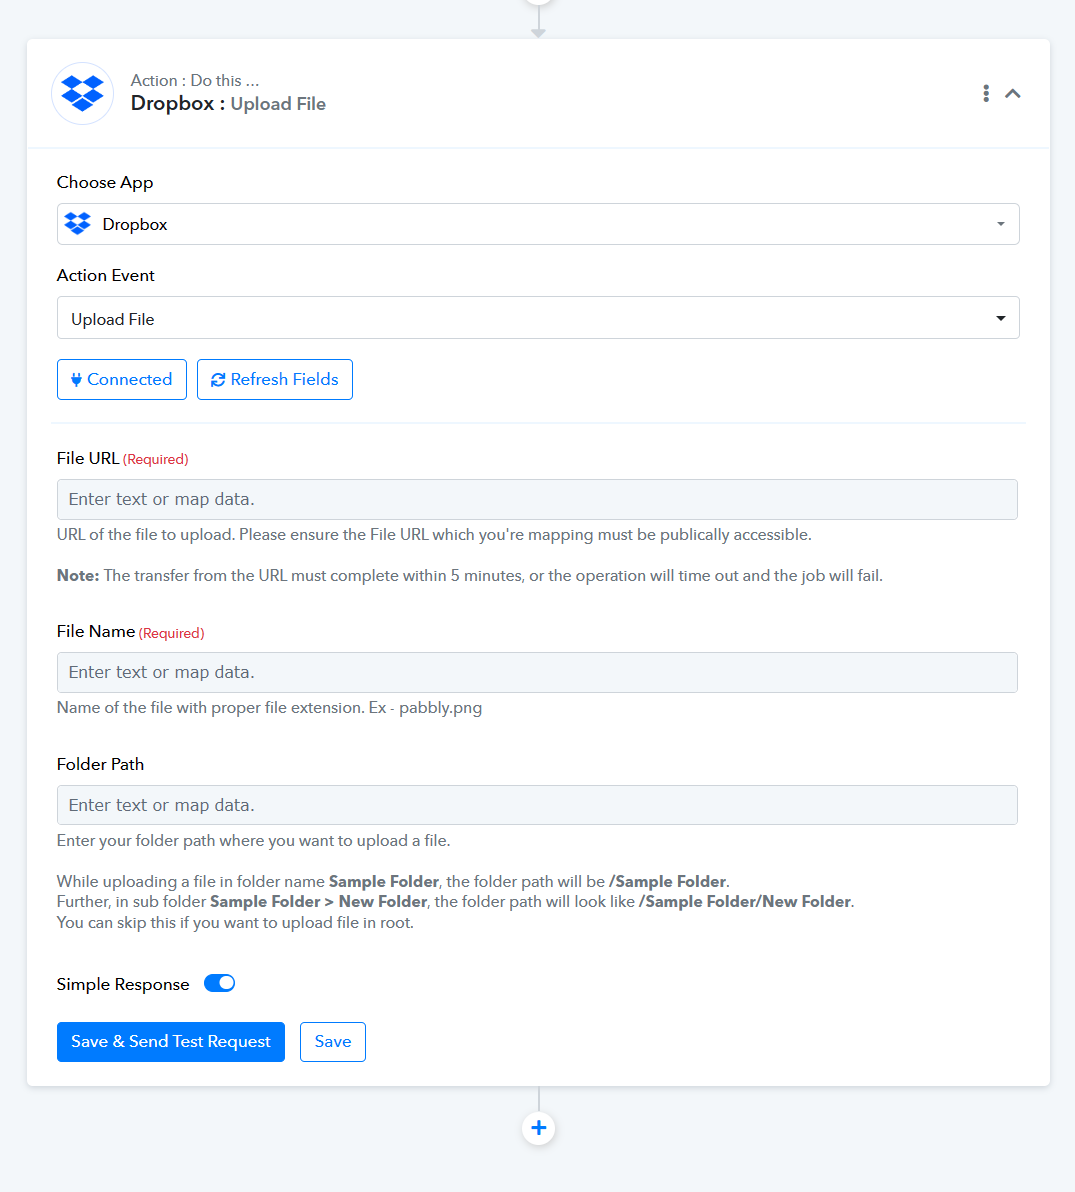
Task: Select the Upload File action event field
Action: (x=538, y=318)
